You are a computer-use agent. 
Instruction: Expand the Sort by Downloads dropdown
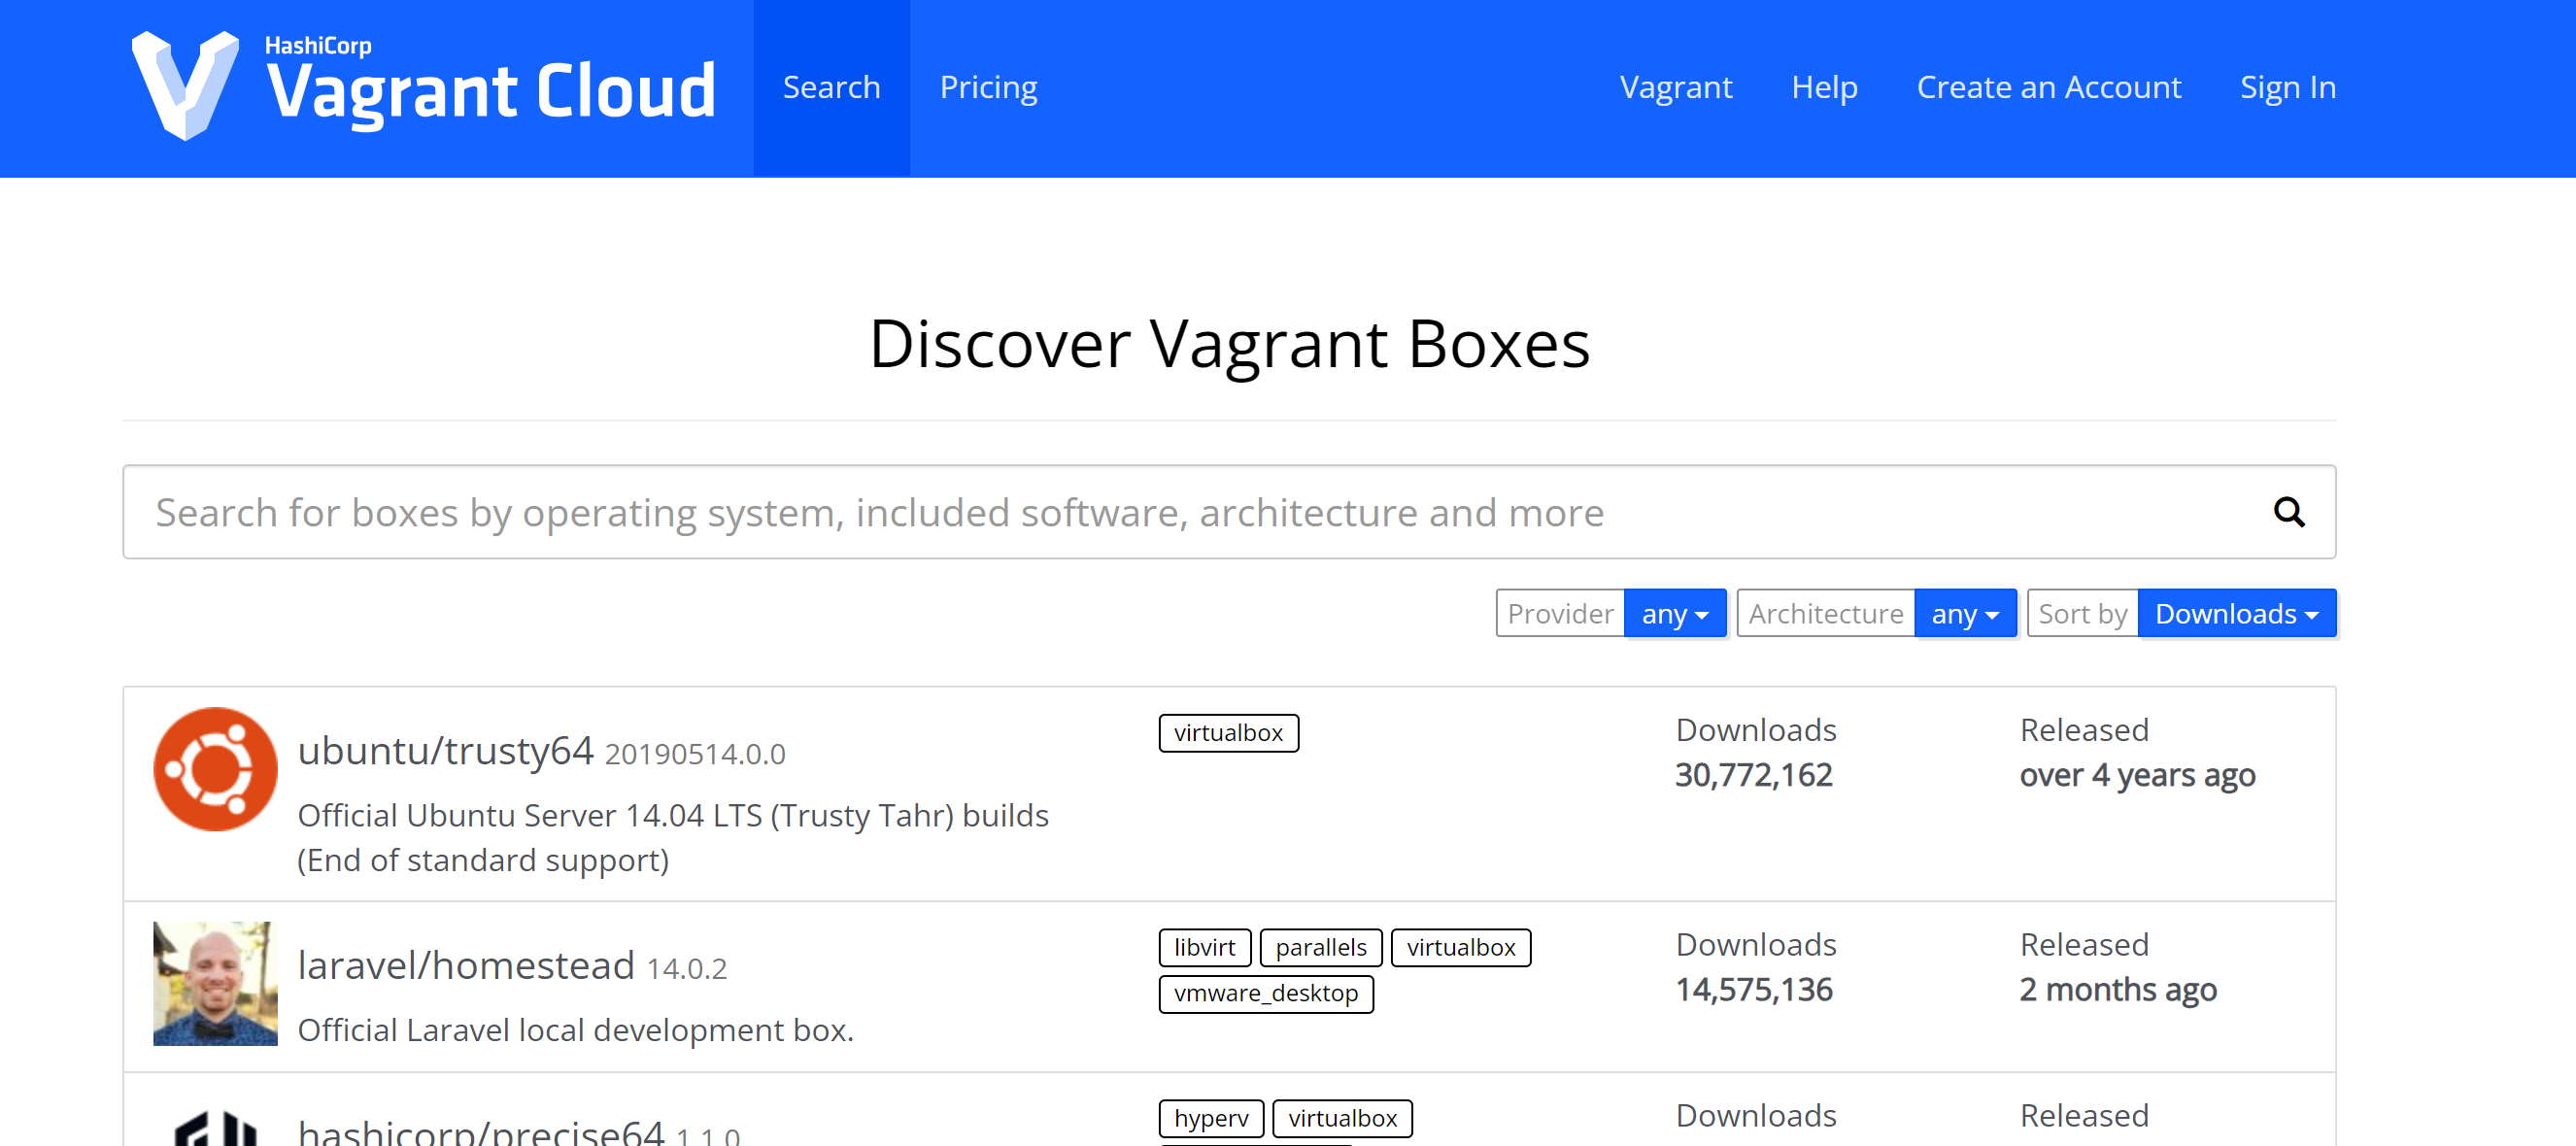coord(2235,613)
